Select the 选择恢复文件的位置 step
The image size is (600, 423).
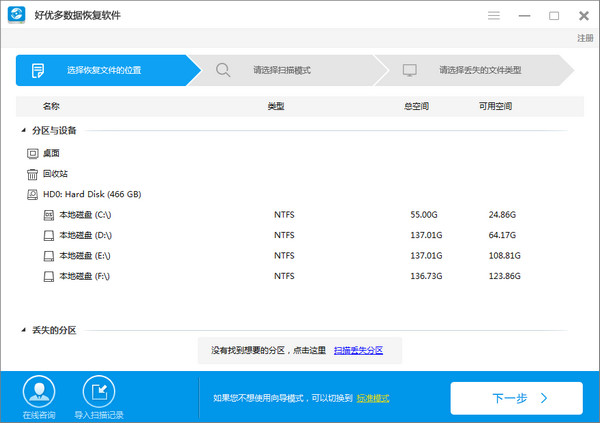[103, 71]
